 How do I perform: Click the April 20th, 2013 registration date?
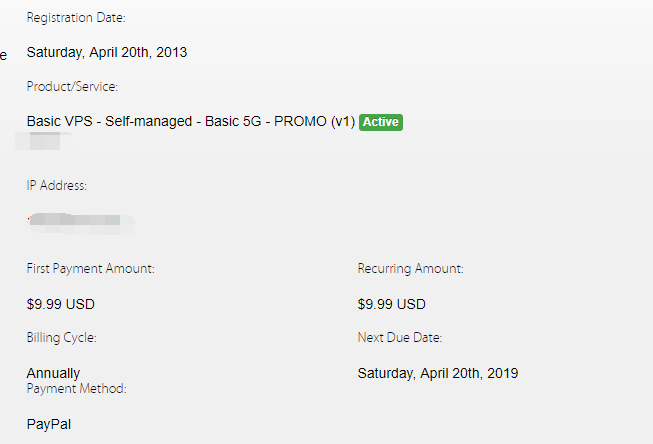[x=106, y=52]
